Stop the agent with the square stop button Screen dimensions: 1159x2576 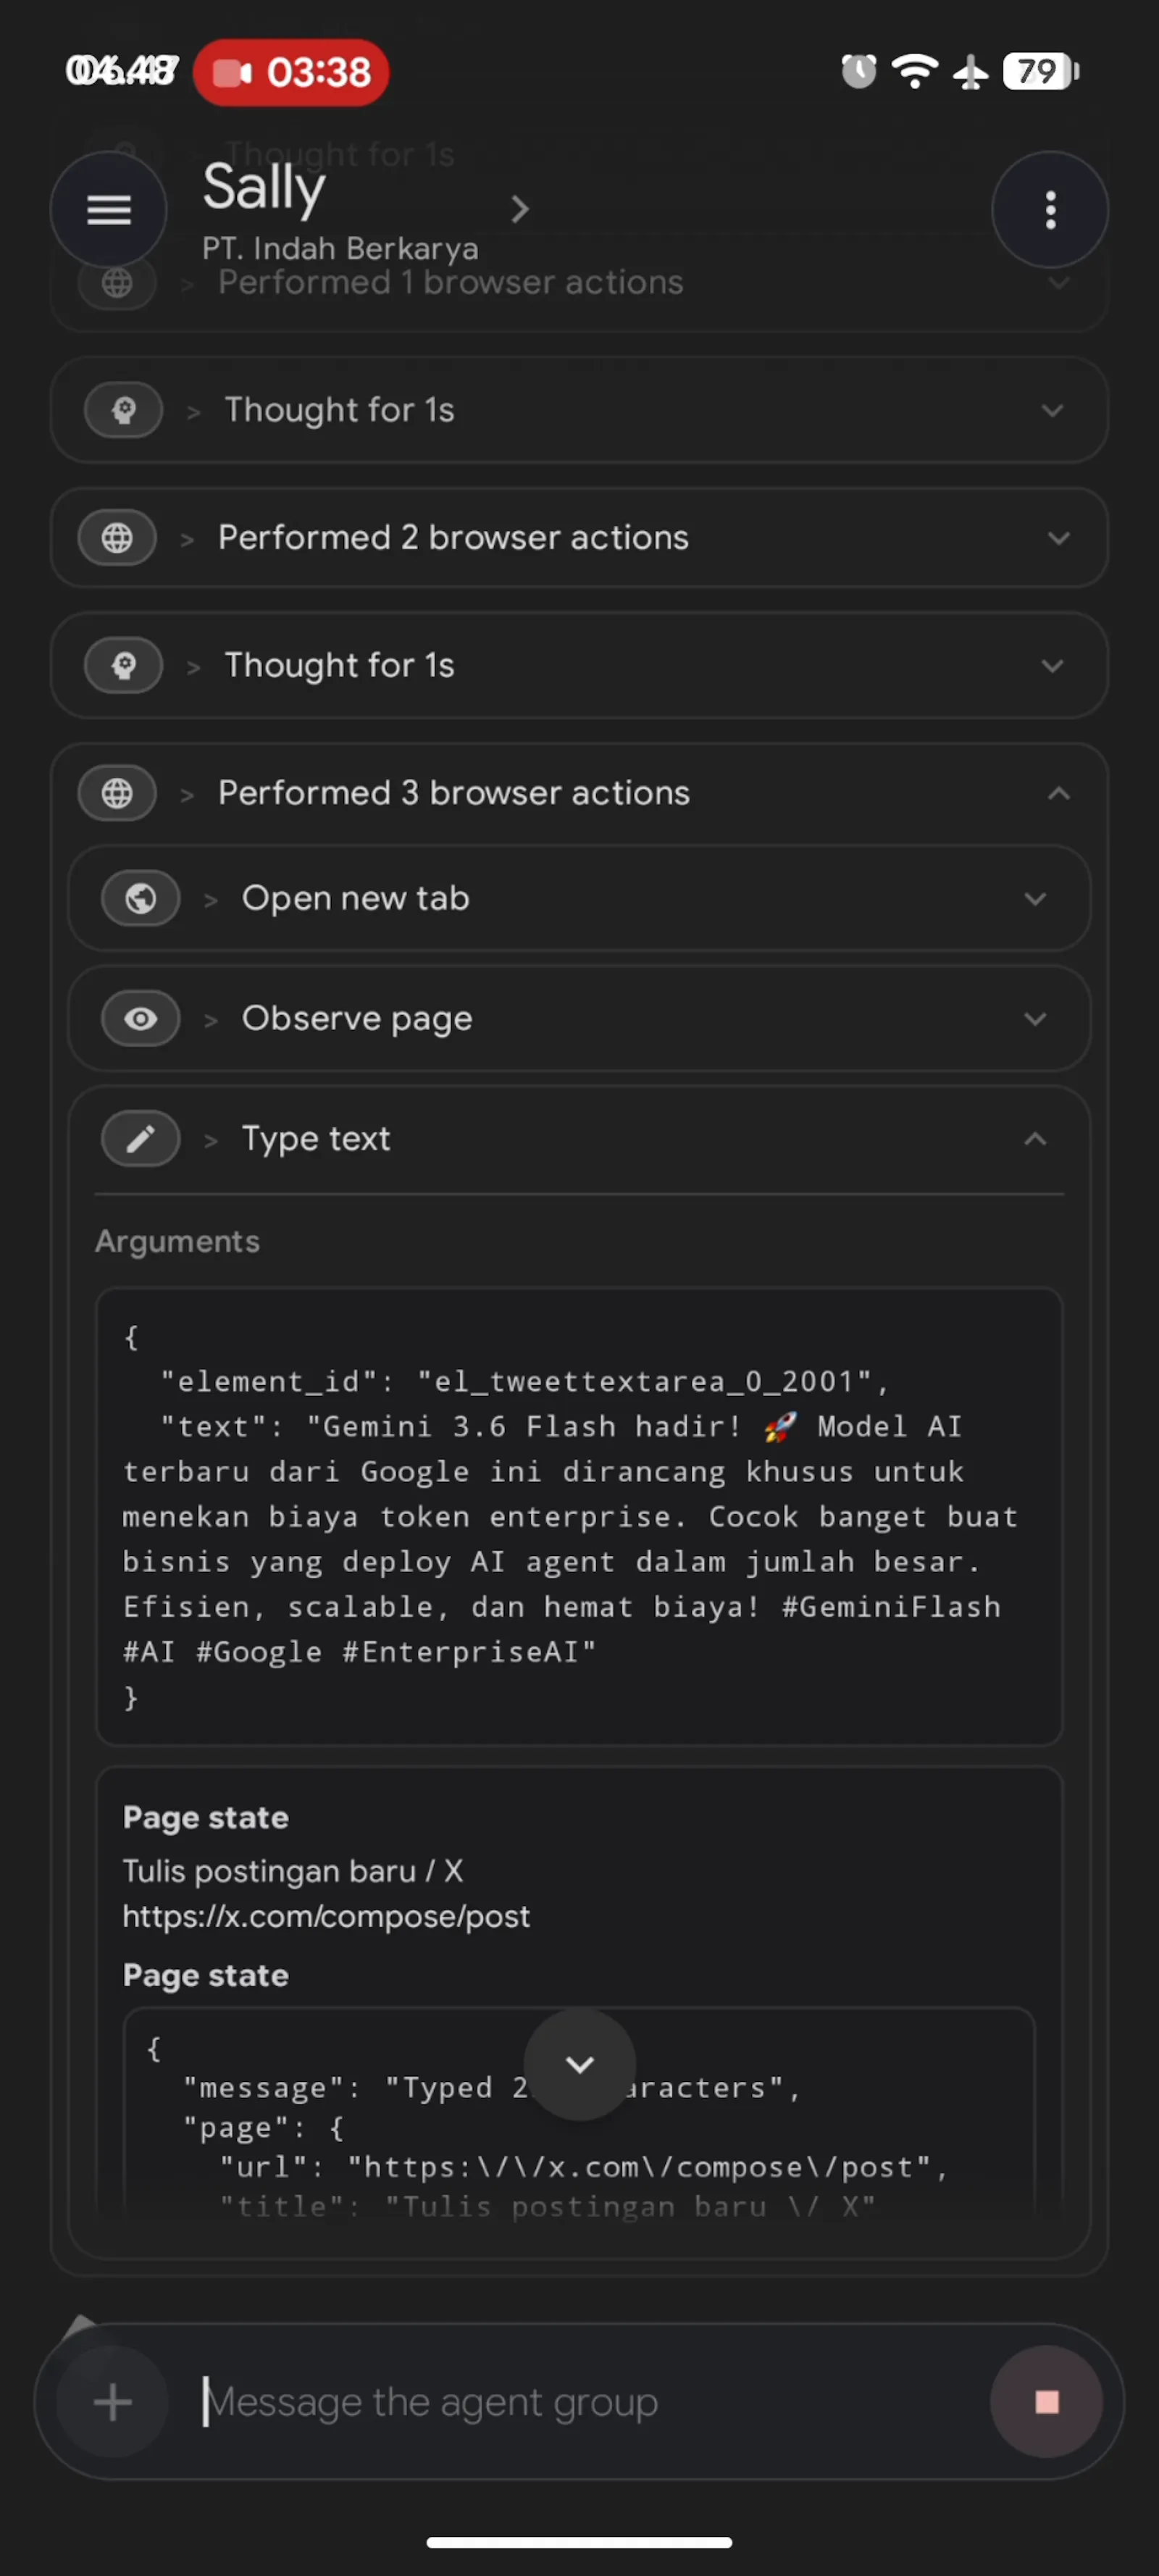[1046, 2401]
